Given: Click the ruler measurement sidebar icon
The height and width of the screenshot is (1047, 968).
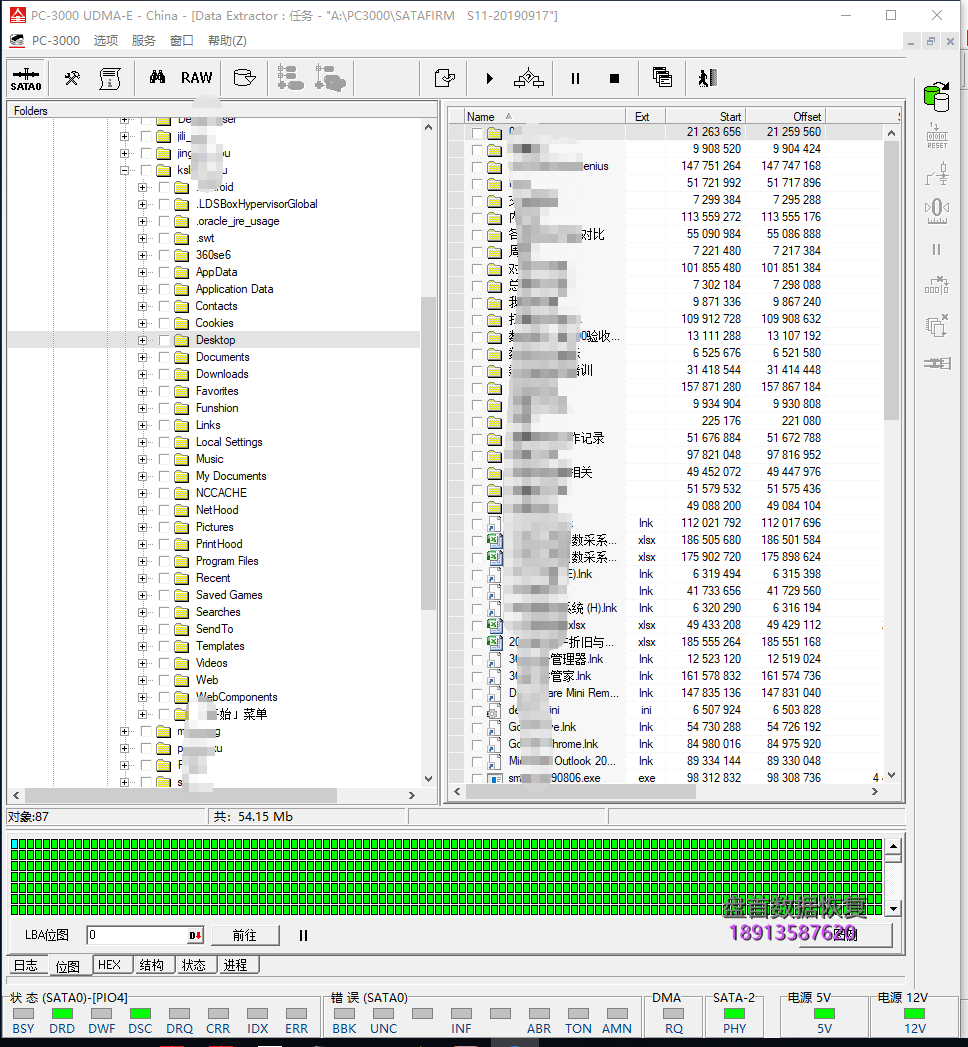Looking at the screenshot, I should click(x=937, y=211).
